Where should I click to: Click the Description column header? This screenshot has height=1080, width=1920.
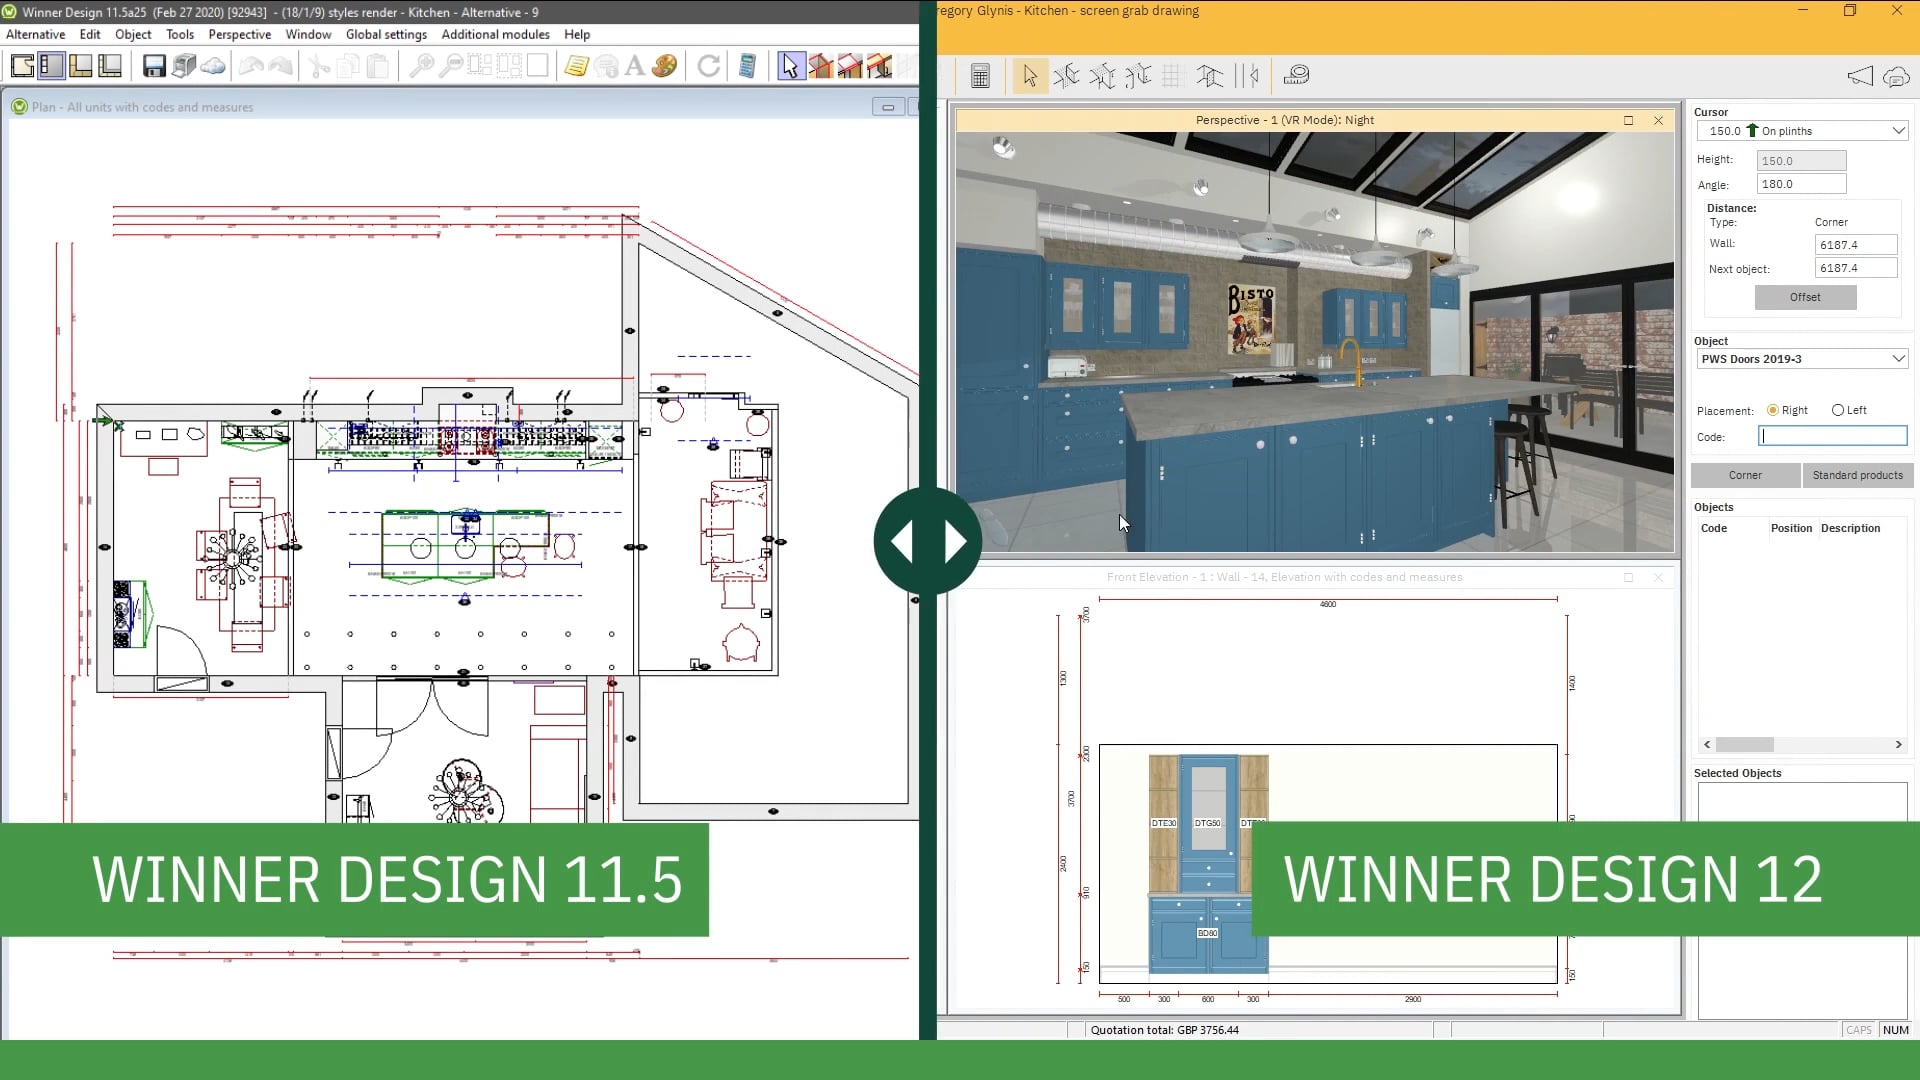1850,528
